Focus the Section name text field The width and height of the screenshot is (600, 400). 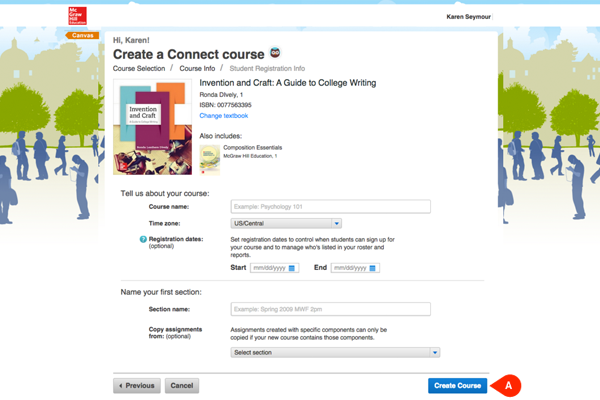tap(330, 310)
